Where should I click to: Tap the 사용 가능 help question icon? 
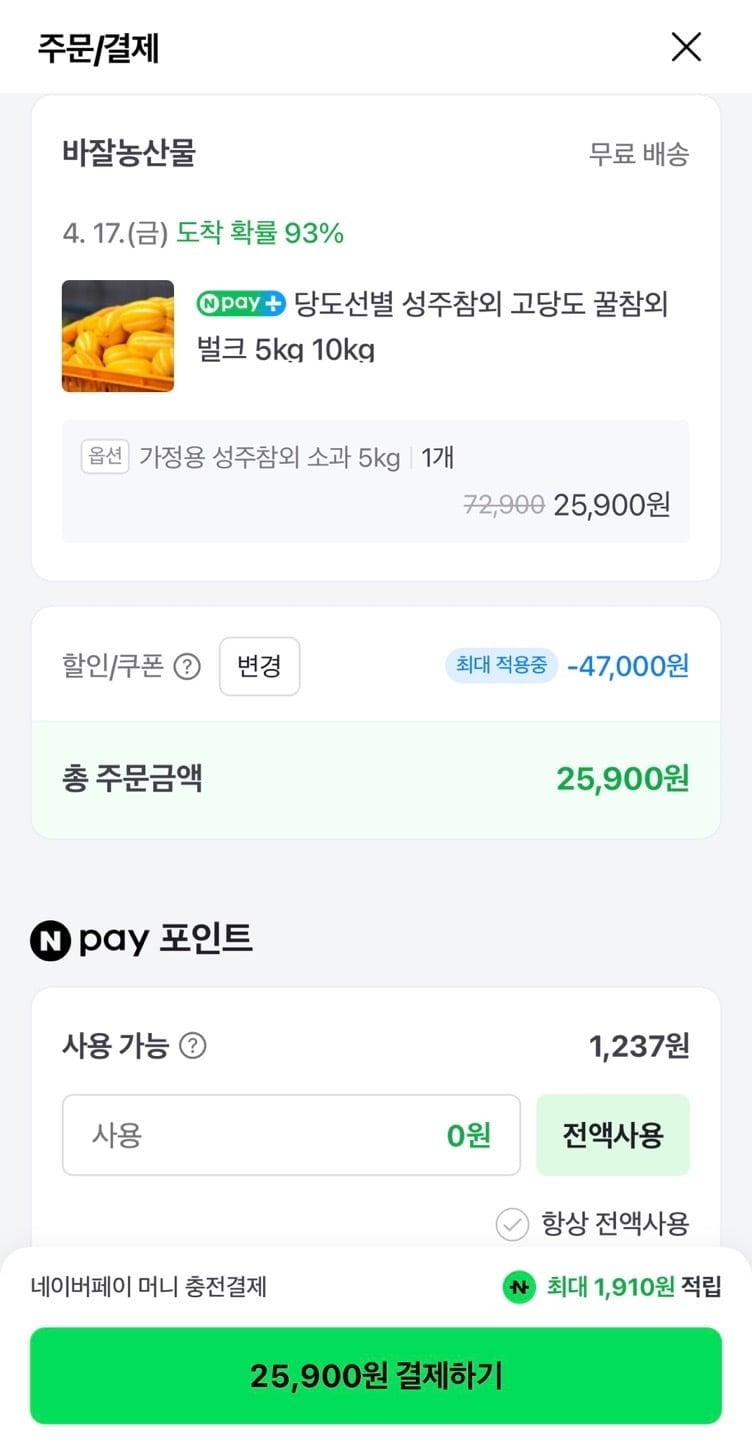[192, 1046]
